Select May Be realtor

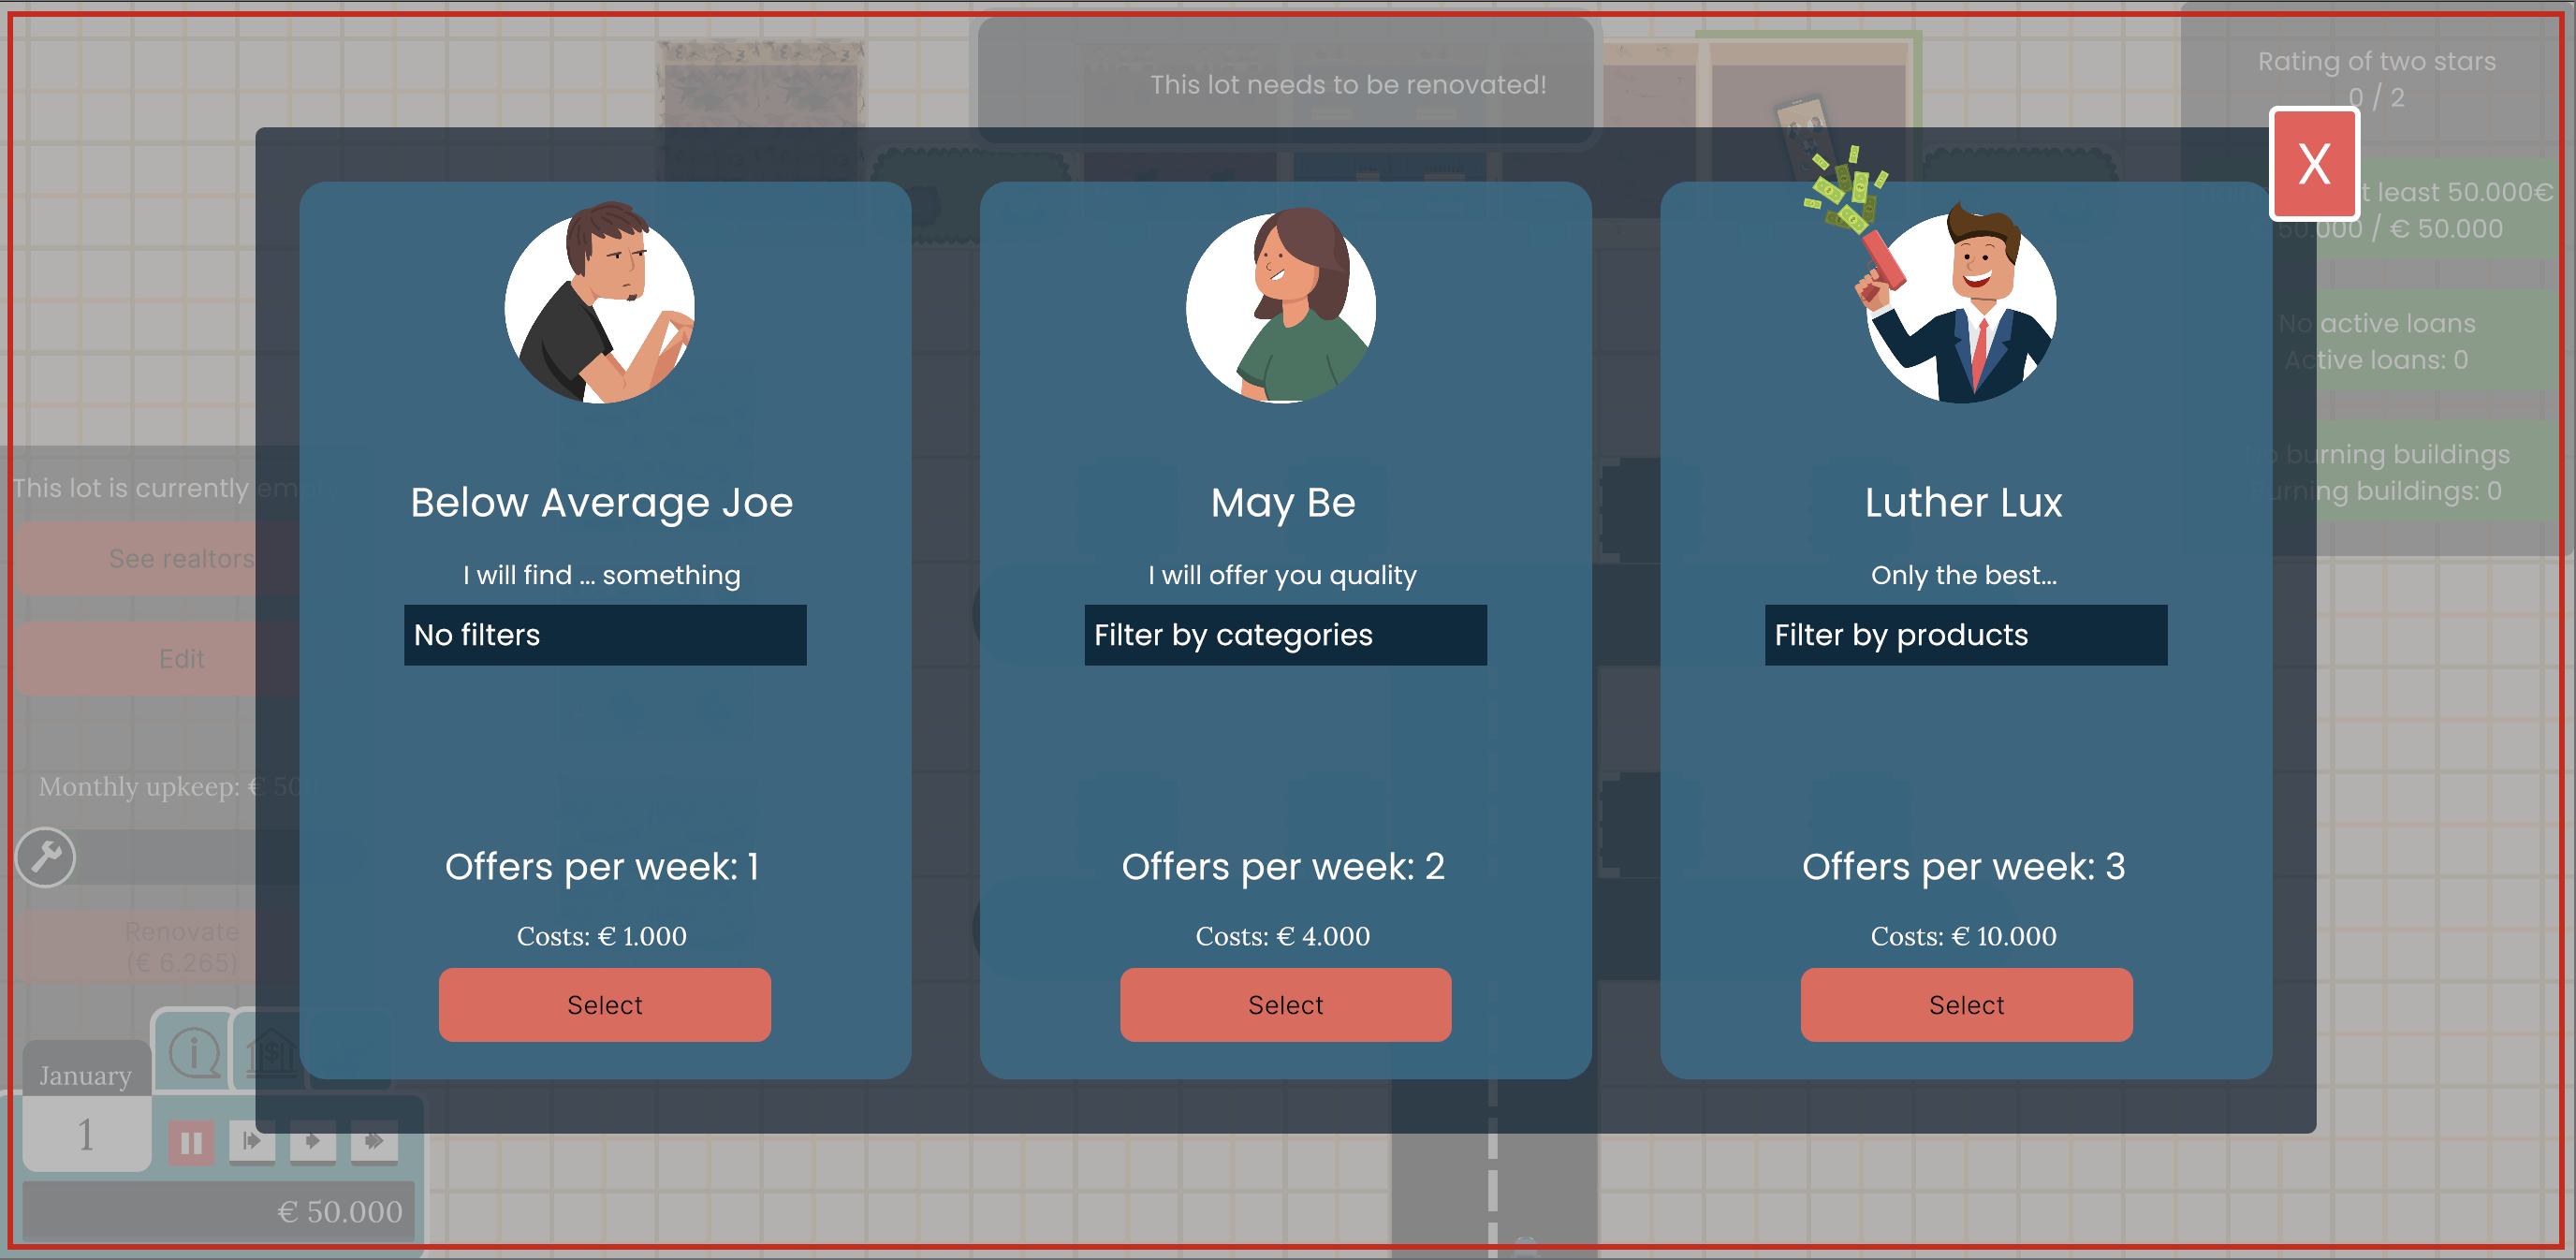coord(1285,1004)
